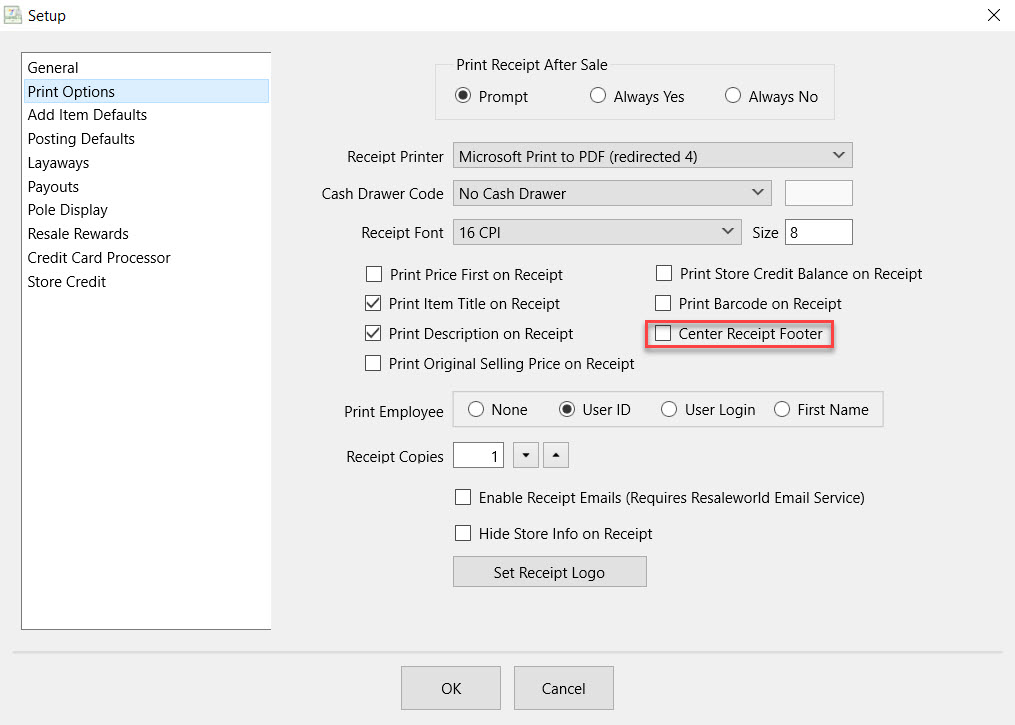Choose None for Print Employee

[x=476, y=409]
